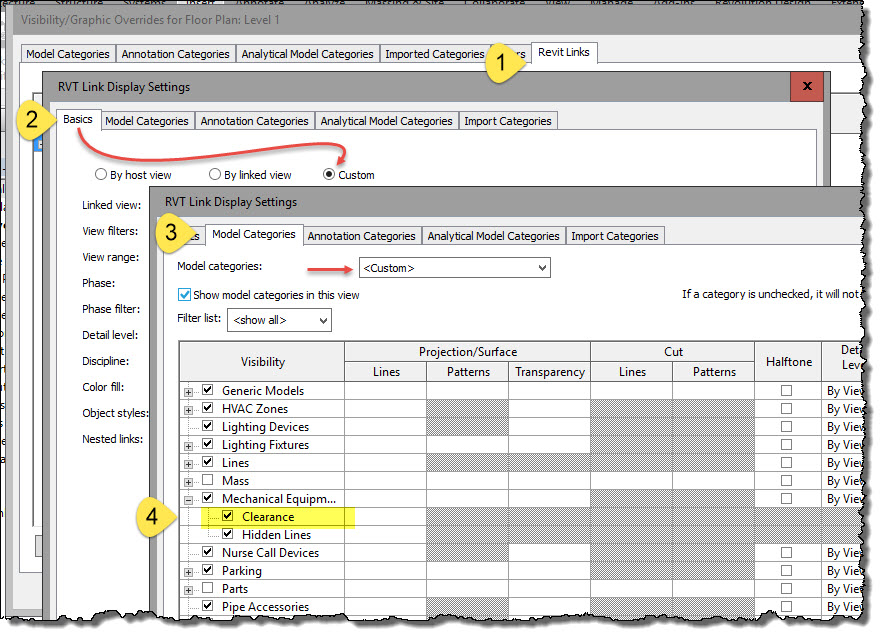882x636 pixels.
Task: Expand the Mass category
Action: pyautogui.click(x=188, y=482)
